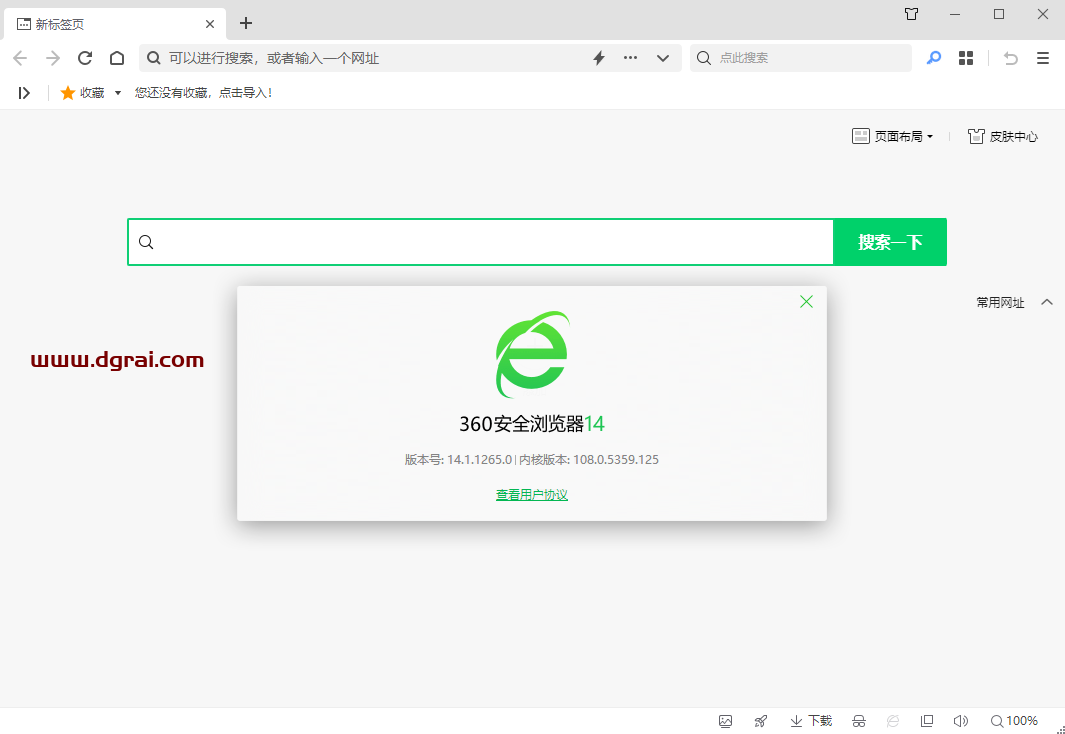Open a new tab with plus button
The width and height of the screenshot is (1065, 734).
pyautogui.click(x=246, y=23)
